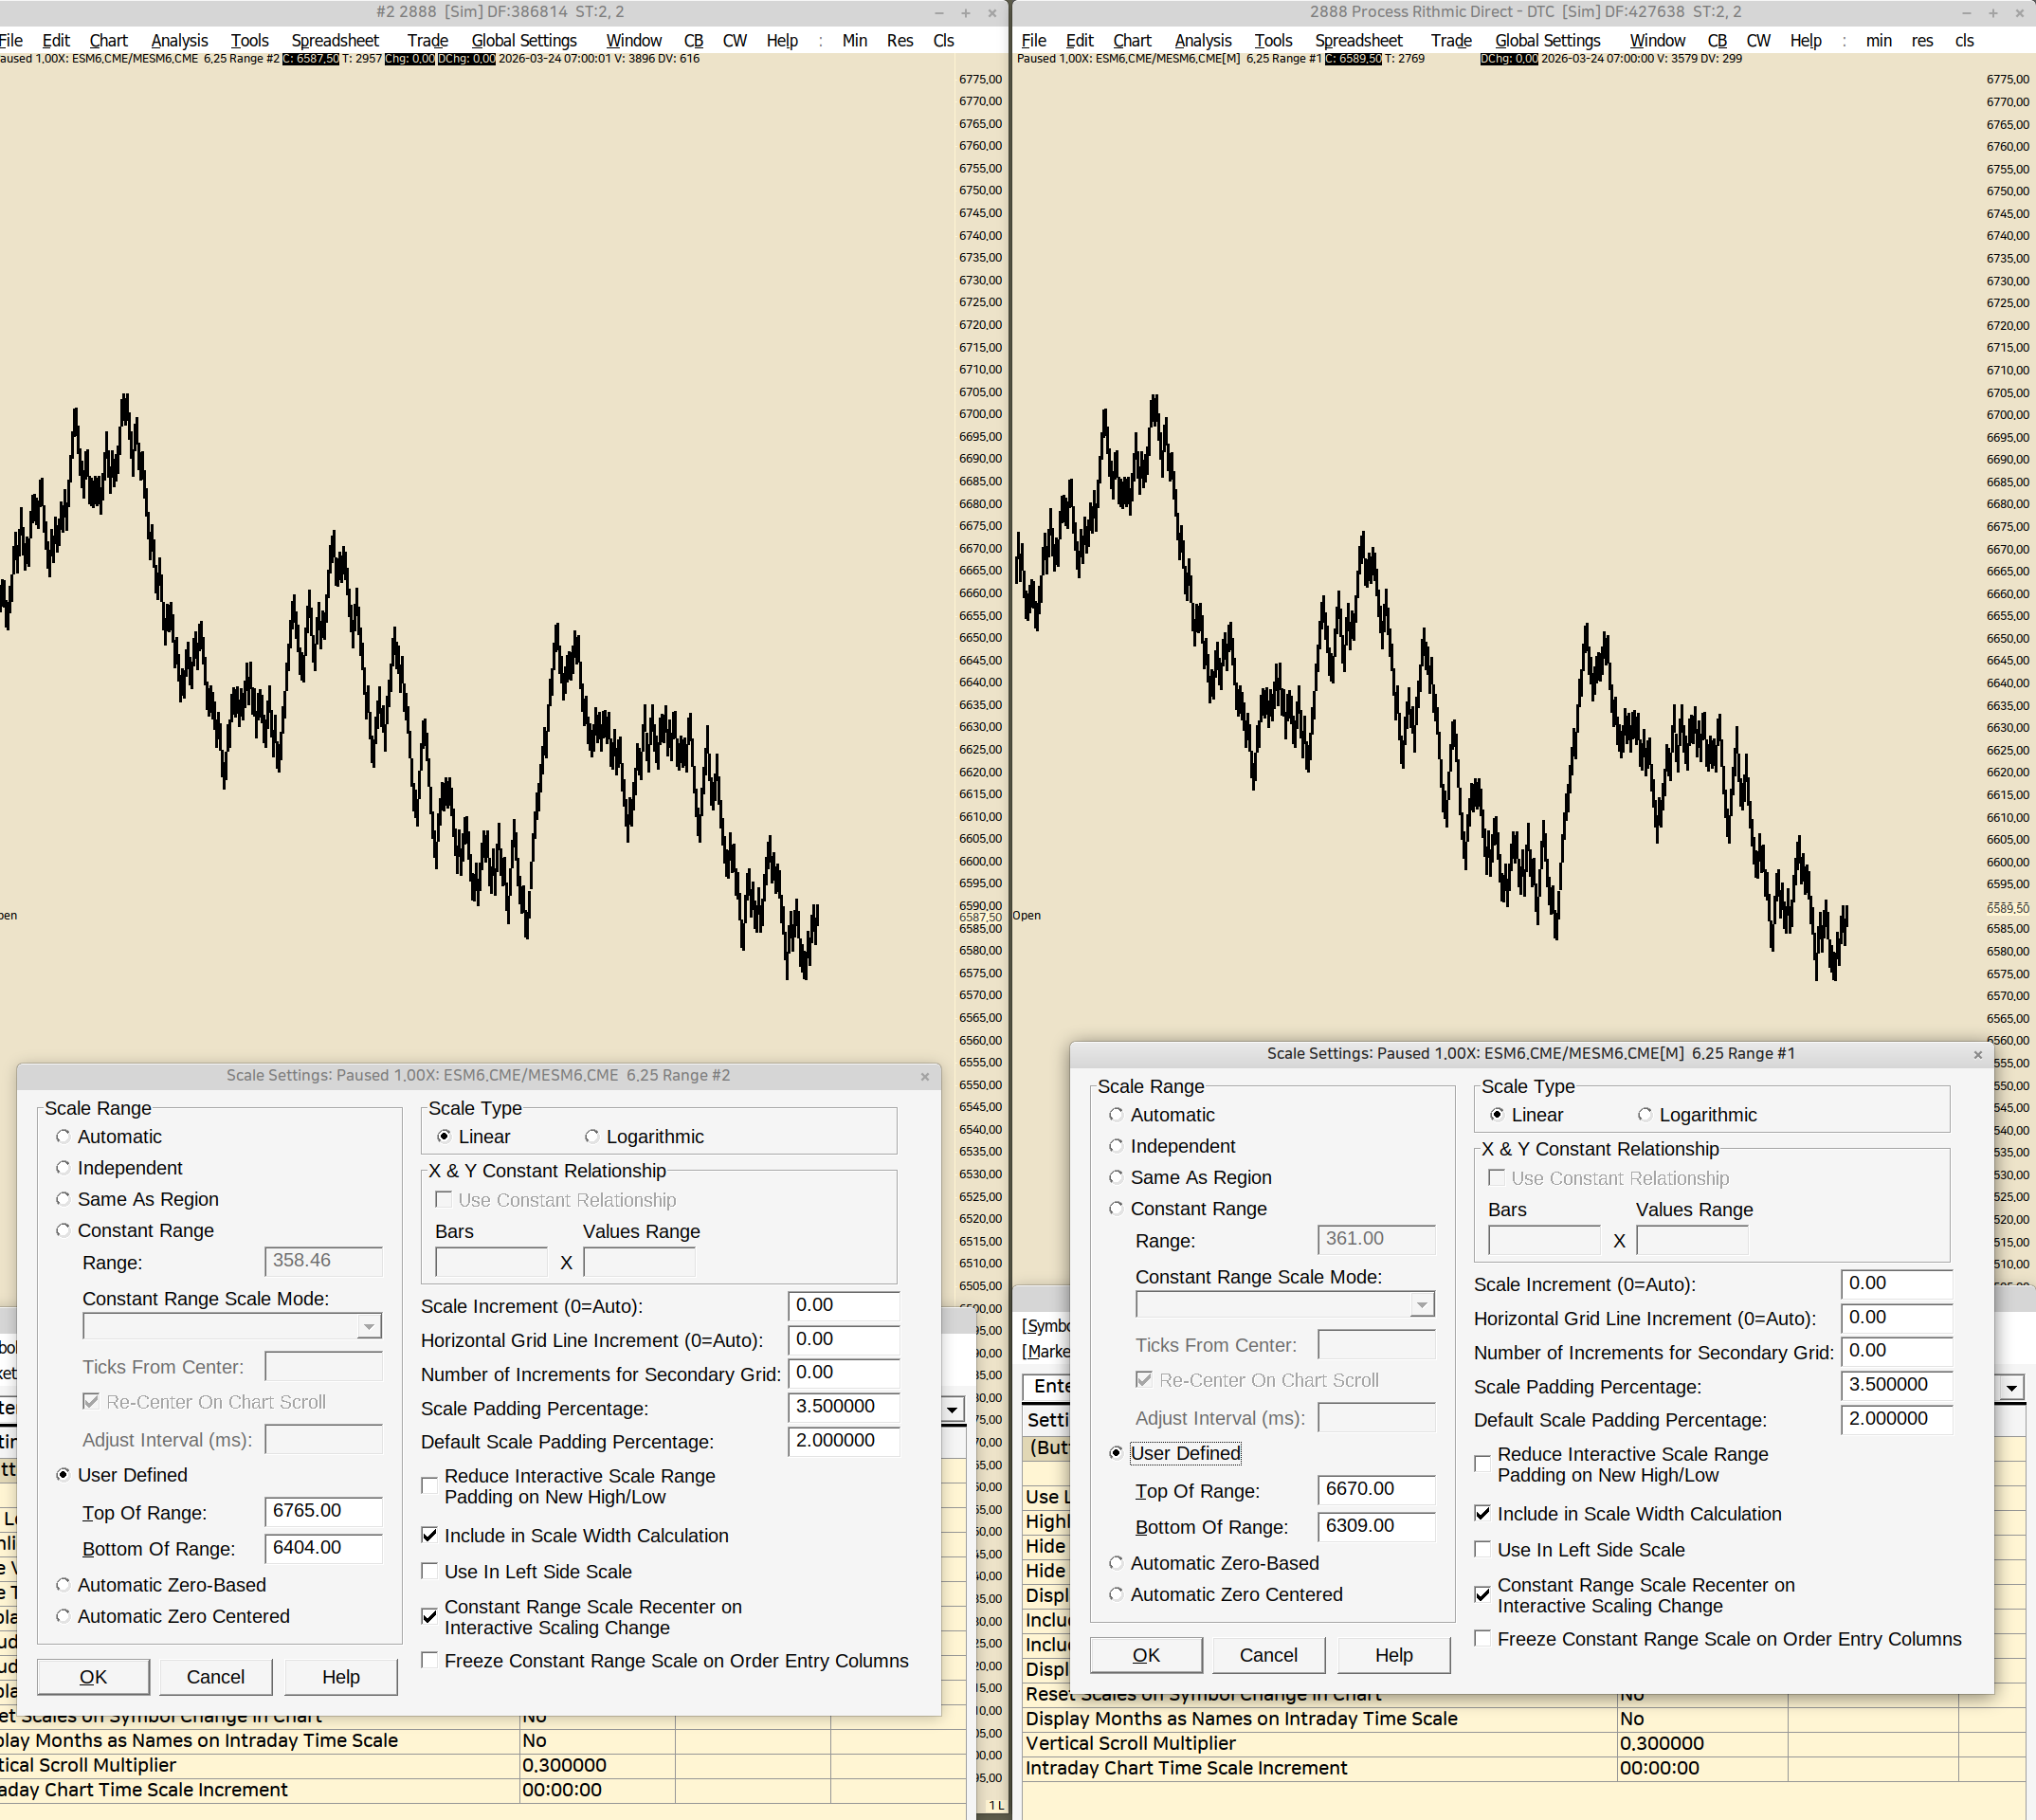Open the Help menu in right window
Viewport: 2036px width, 1820px height.
pos(1805,40)
